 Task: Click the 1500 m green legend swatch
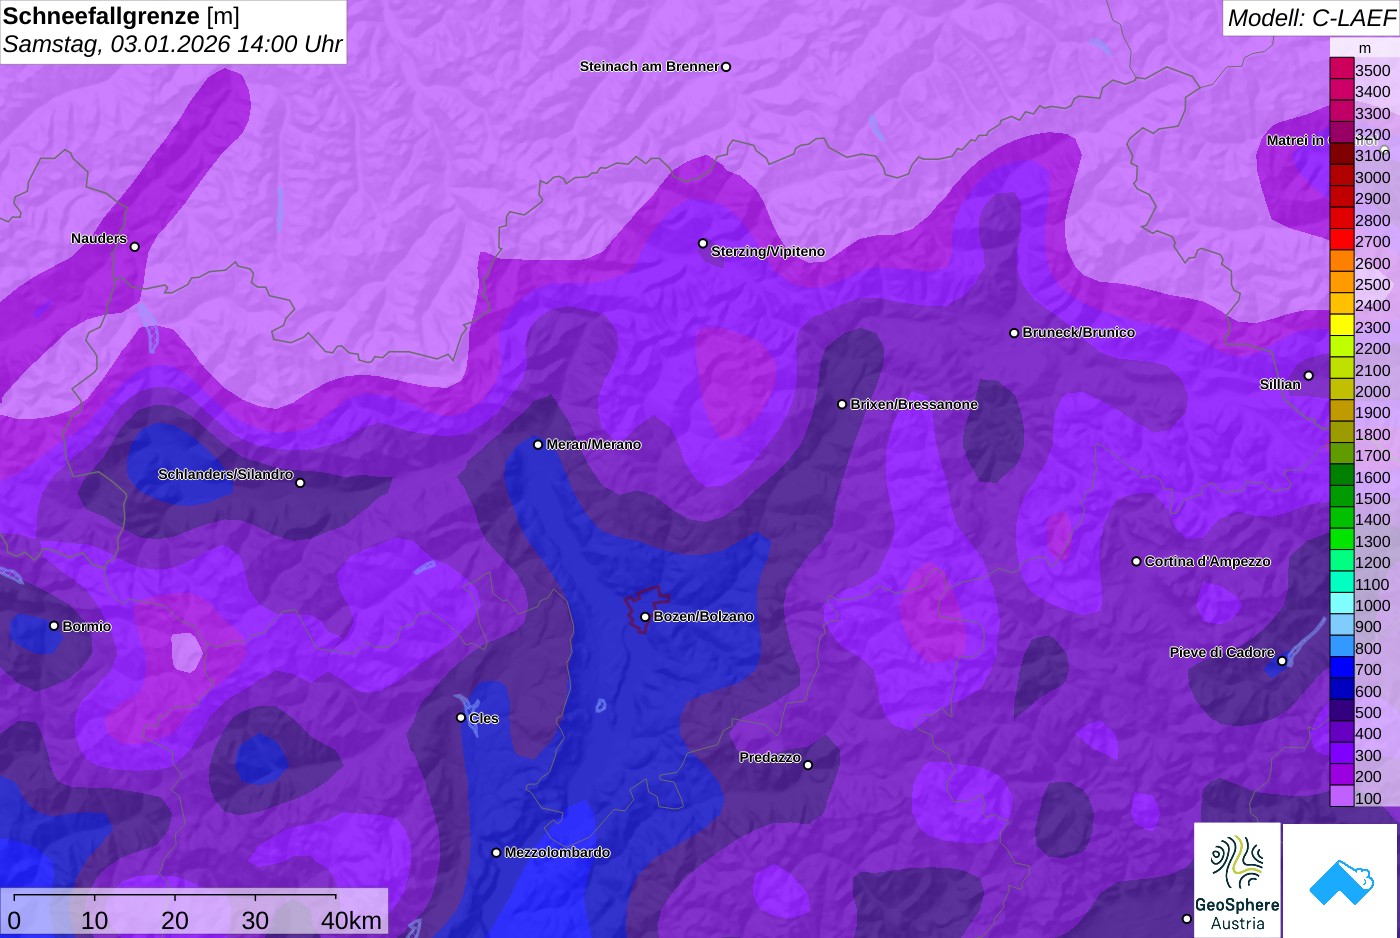[1342, 498]
